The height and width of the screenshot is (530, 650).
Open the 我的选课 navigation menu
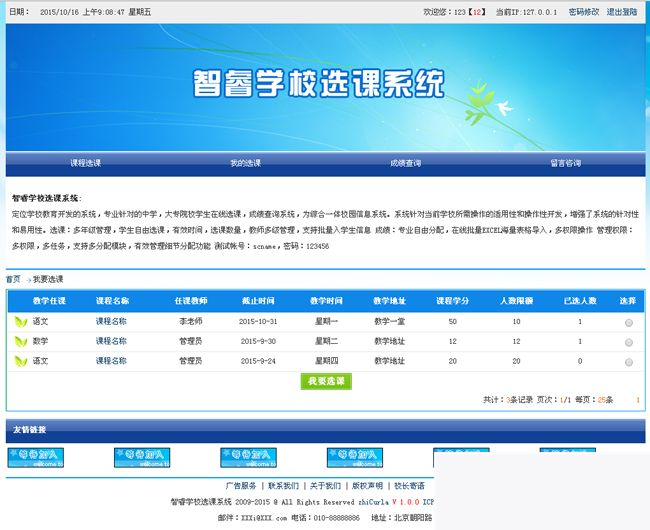(x=245, y=163)
